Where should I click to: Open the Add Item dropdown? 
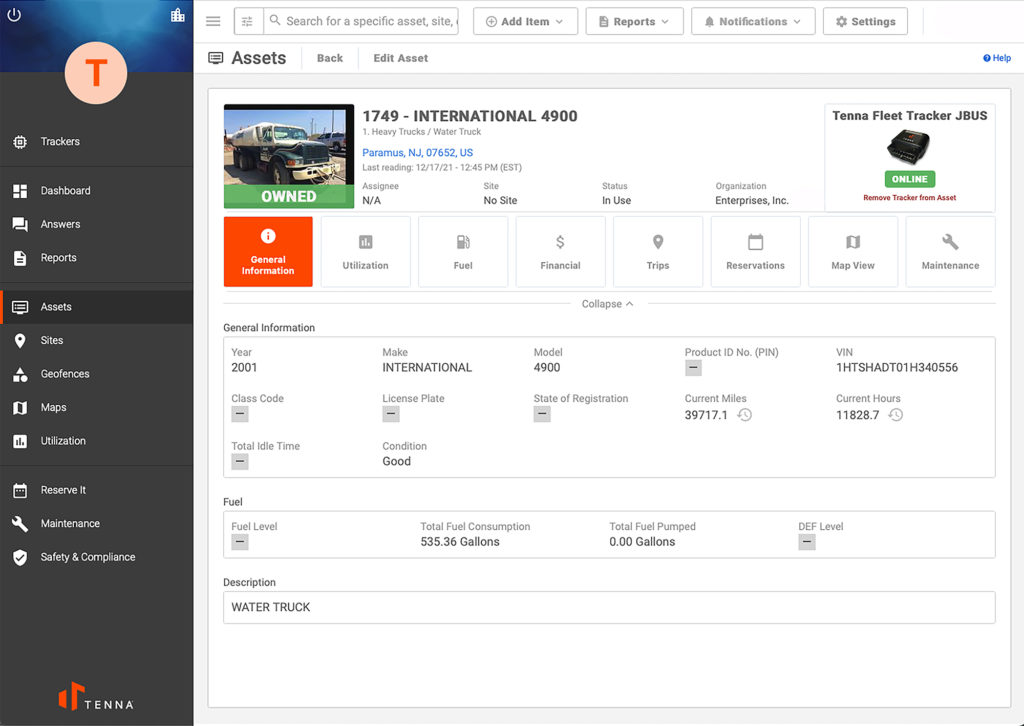point(525,22)
